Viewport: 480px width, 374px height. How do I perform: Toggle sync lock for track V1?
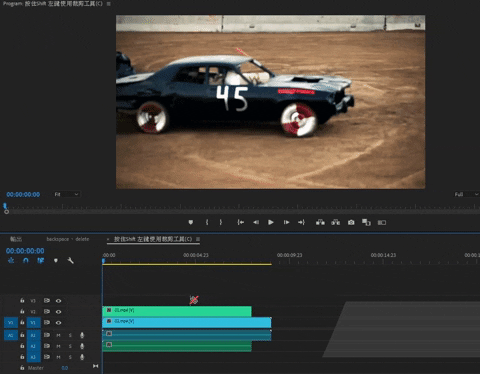tap(47, 322)
